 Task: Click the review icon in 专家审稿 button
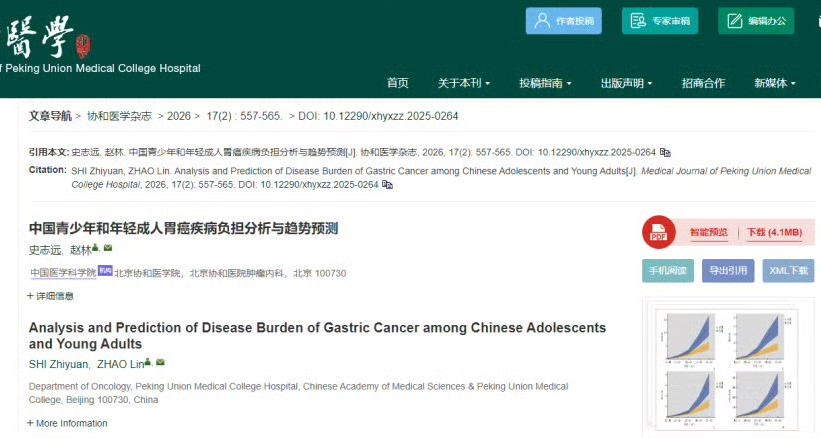pos(638,21)
